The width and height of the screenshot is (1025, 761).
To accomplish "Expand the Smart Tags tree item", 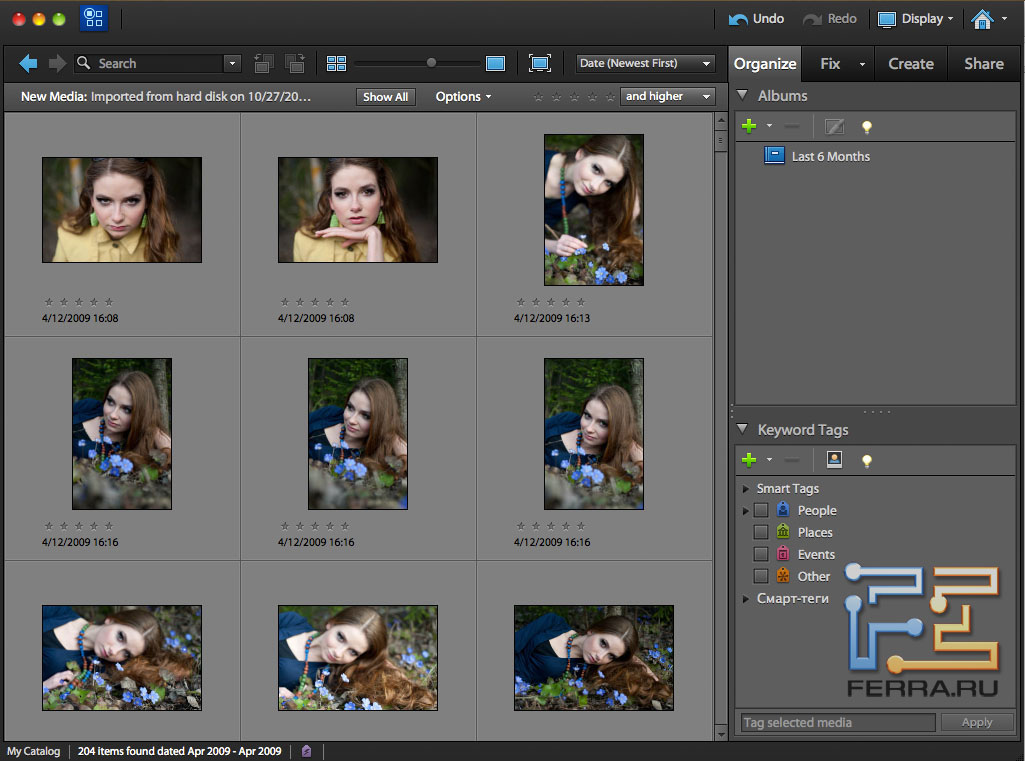I will pyautogui.click(x=746, y=489).
